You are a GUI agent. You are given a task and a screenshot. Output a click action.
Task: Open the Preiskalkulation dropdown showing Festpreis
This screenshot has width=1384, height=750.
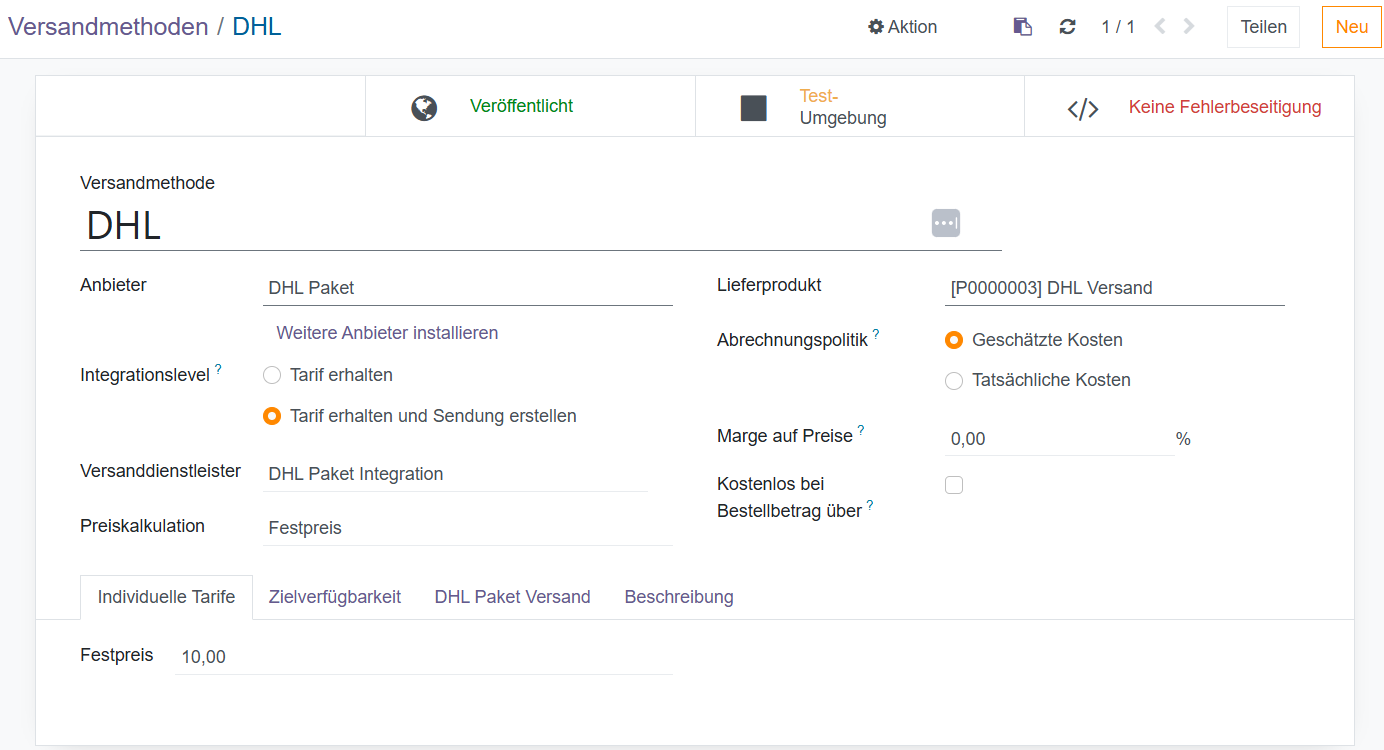click(468, 528)
